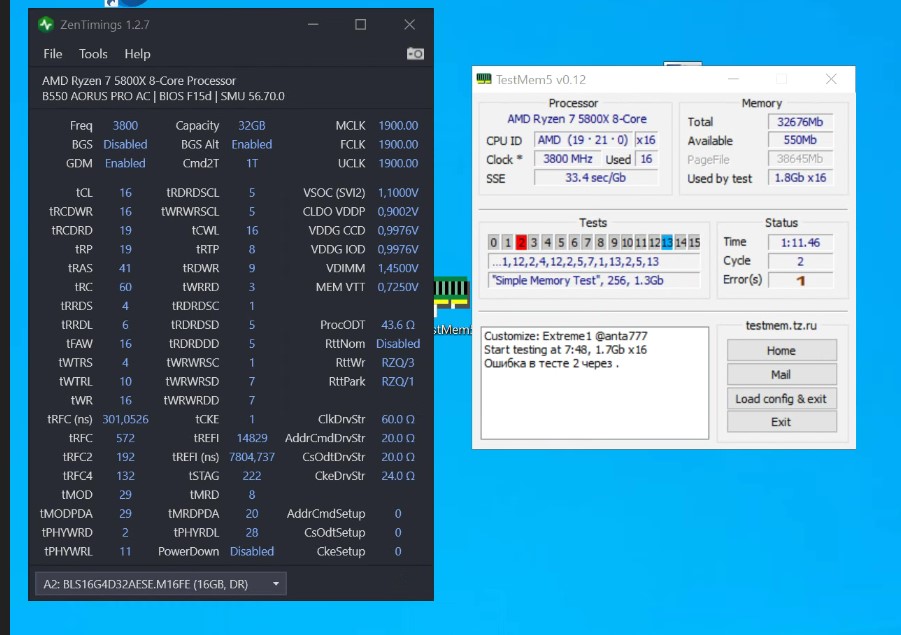901x635 pixels.
Task: Click the 'Simple Memory Test' description field
Action: click(x=594, y=280)
